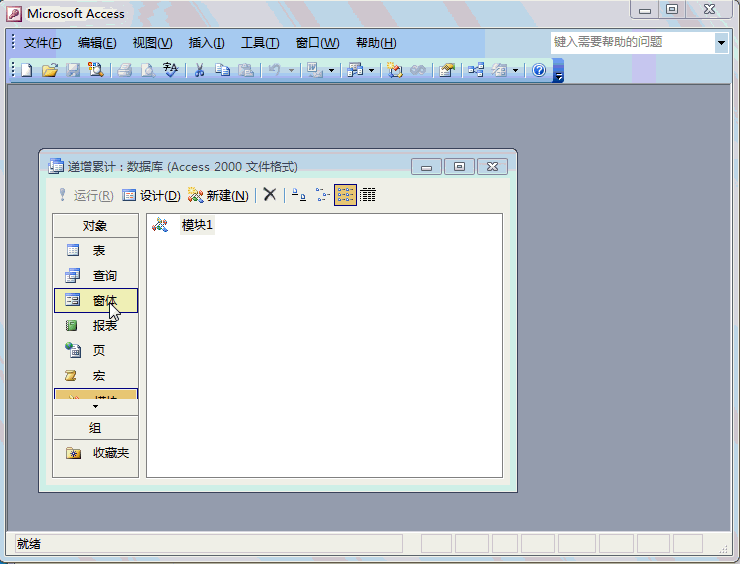Maximize the 递增累计 database window
This screenshot has width=740, height=564.
pos(459,167)
